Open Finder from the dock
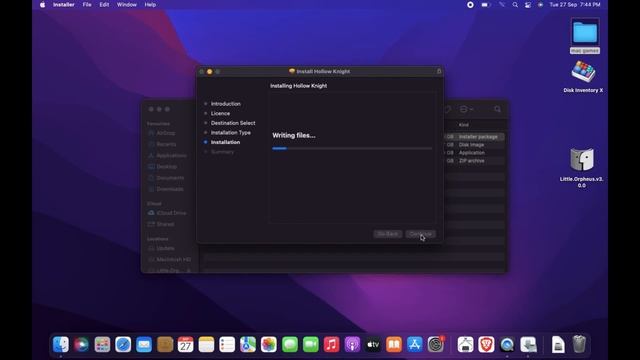640x360 pixels. (x=61, y=344)
